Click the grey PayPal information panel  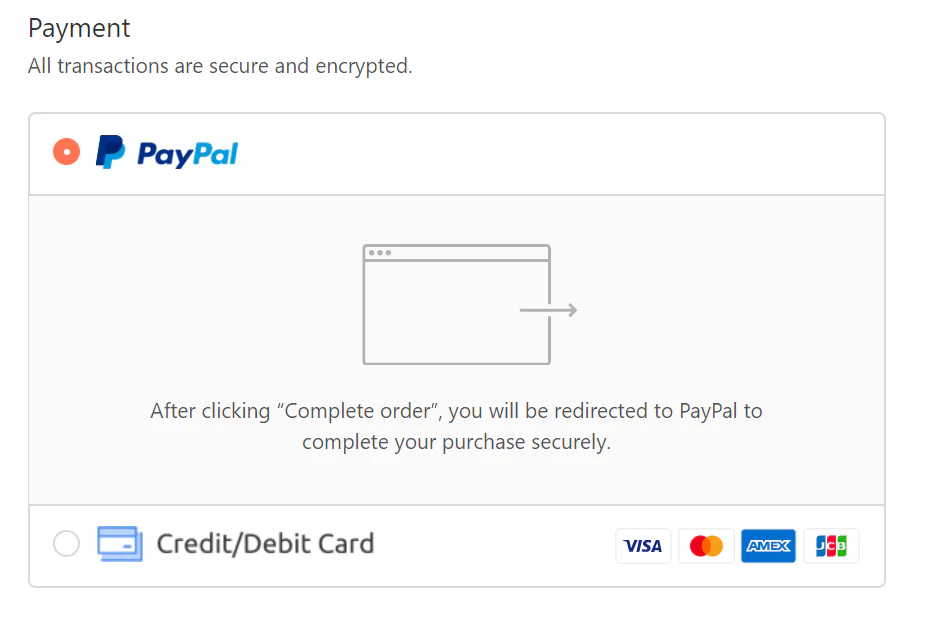[457, 350]
